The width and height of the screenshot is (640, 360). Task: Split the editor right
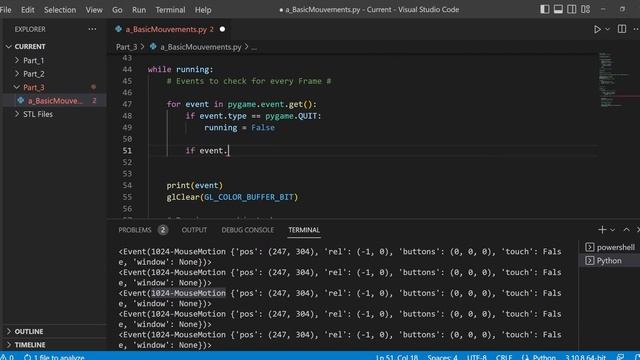(x=622, y=29)
